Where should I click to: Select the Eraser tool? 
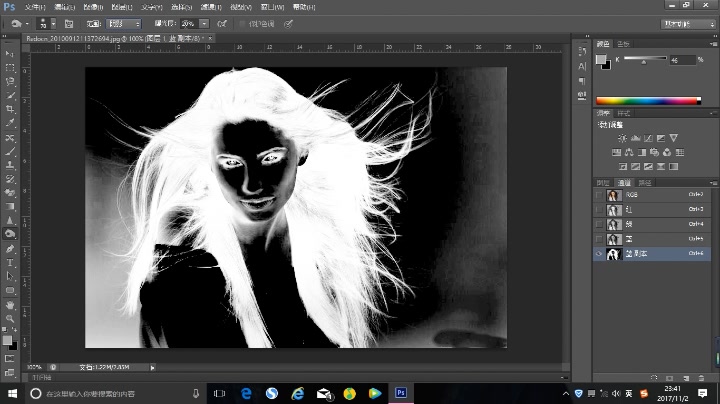pyautogui.click(x=10, y=193)
